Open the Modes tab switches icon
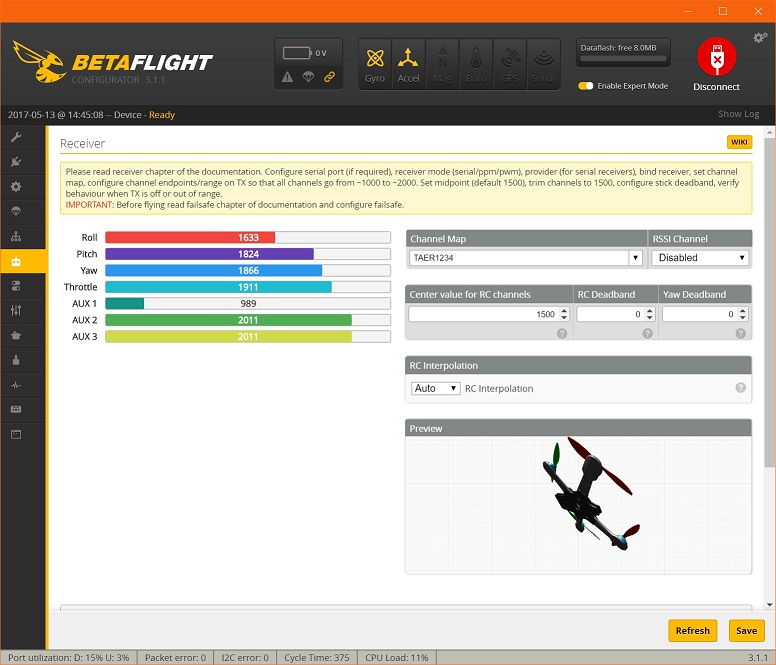776x665 pixels. 16,285
